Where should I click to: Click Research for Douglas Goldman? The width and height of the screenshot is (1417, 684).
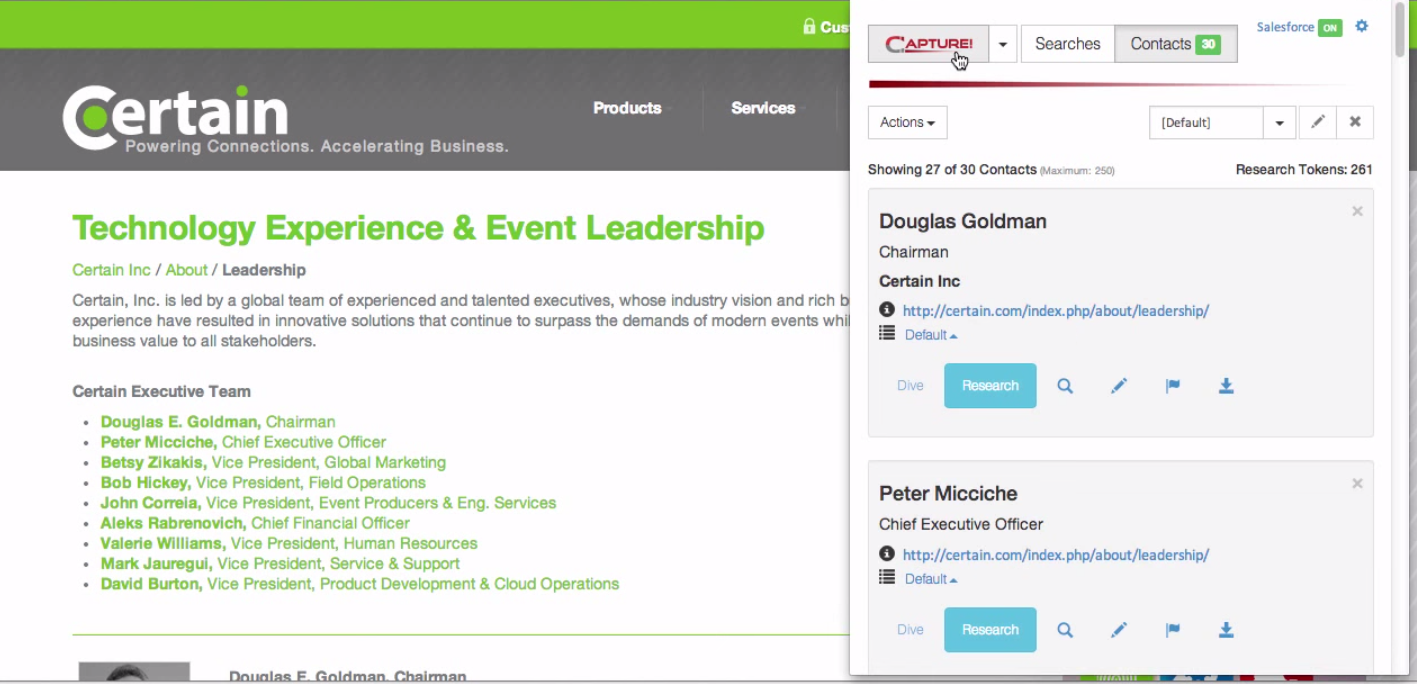[x=990, y=386]
